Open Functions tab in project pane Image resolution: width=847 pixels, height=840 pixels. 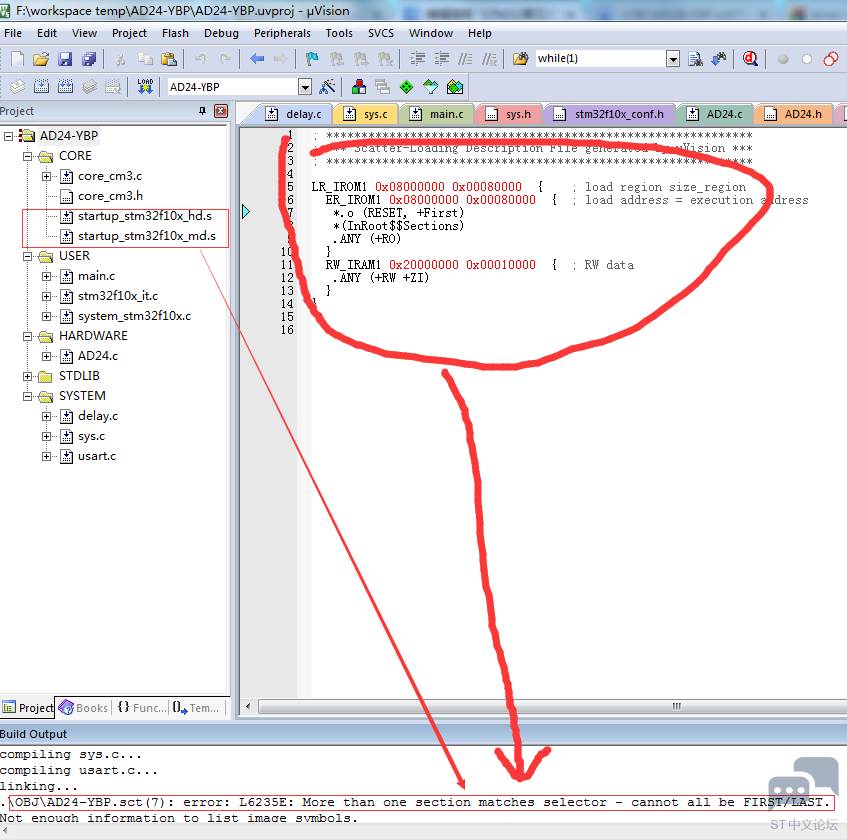(x=142, y=708)
